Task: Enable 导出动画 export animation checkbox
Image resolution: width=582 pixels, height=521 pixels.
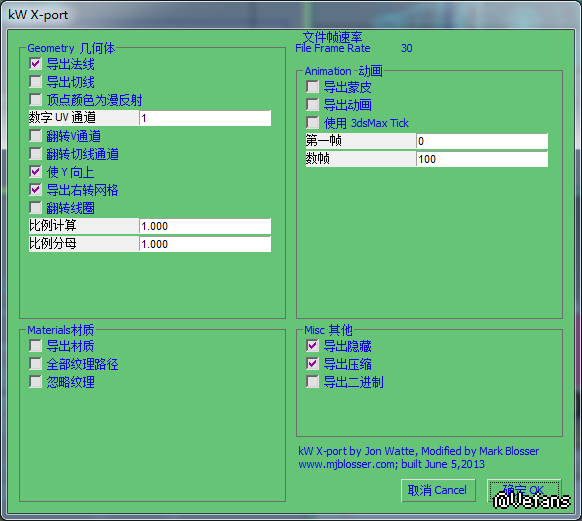Action: pos(313,105)
